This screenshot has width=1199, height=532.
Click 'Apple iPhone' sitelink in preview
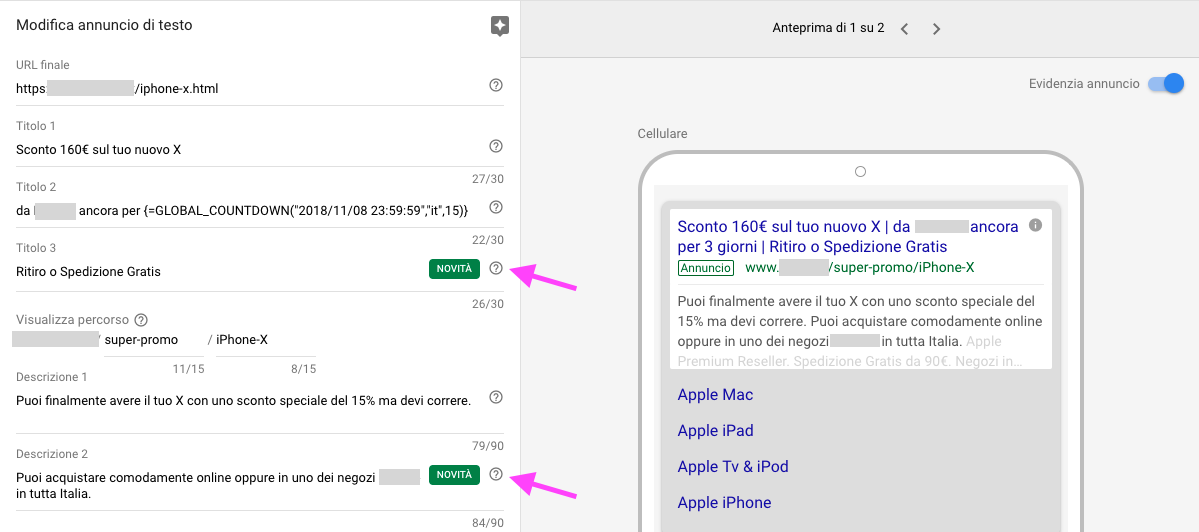[724, 502]
